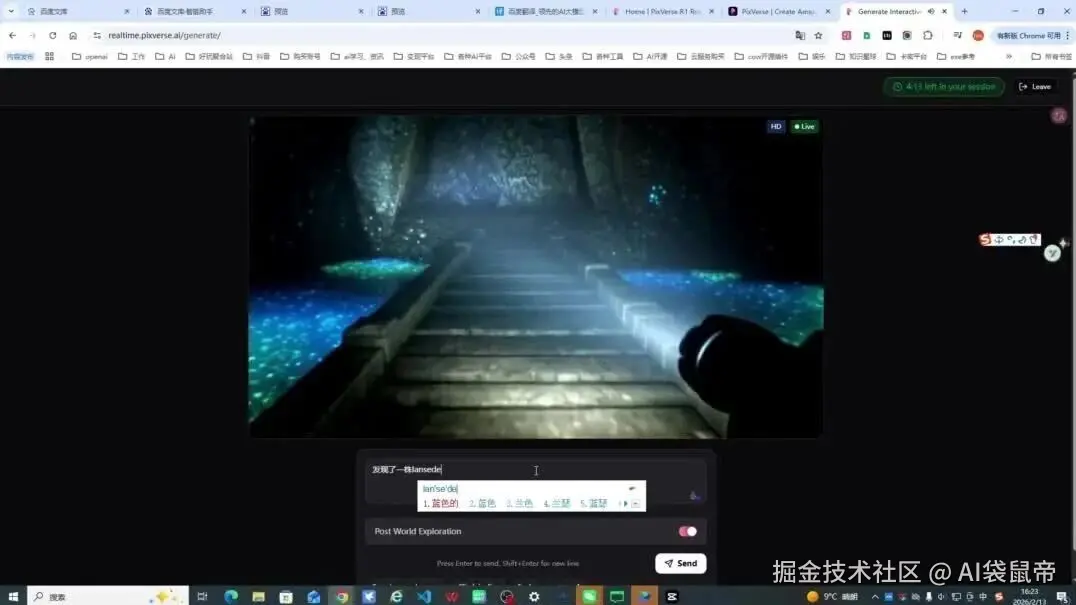The height and width of the screenshot is (605, 1076).
Task: Open Task View on the taskbar
Action: (x=202, y=596)
